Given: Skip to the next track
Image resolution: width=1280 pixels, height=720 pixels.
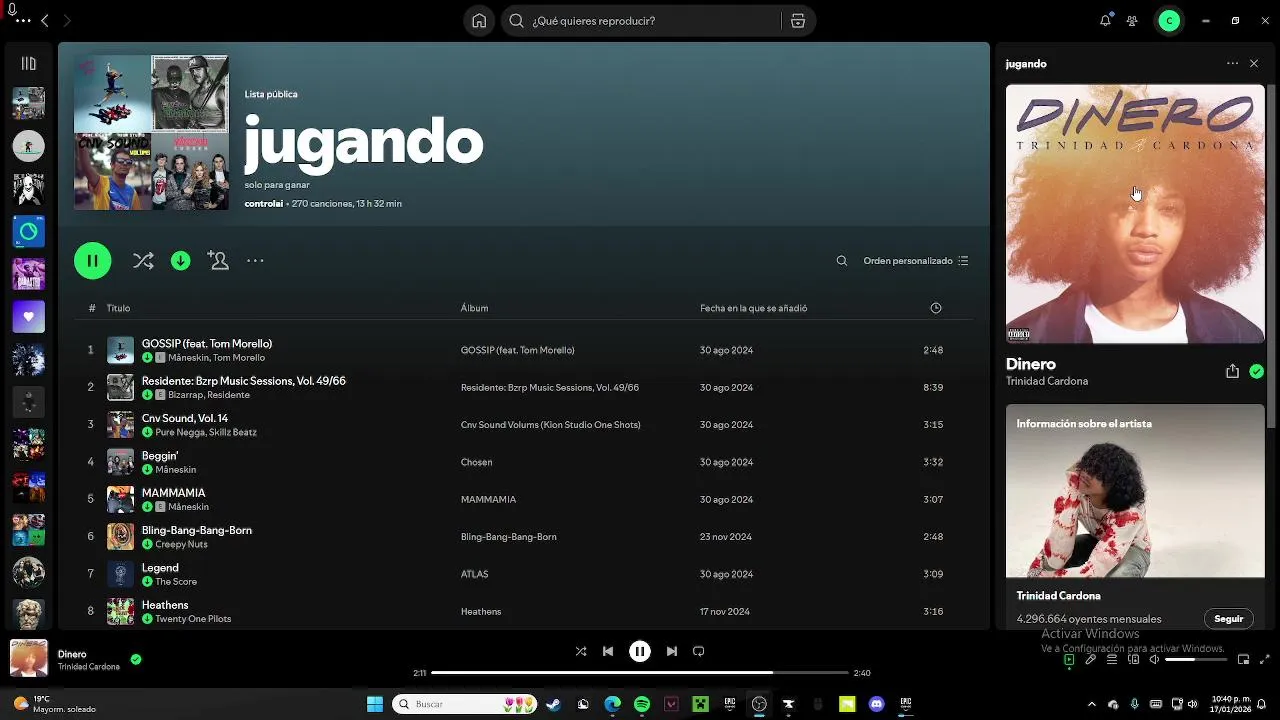Looking at the screenshot, I should [x=672, y=651].
